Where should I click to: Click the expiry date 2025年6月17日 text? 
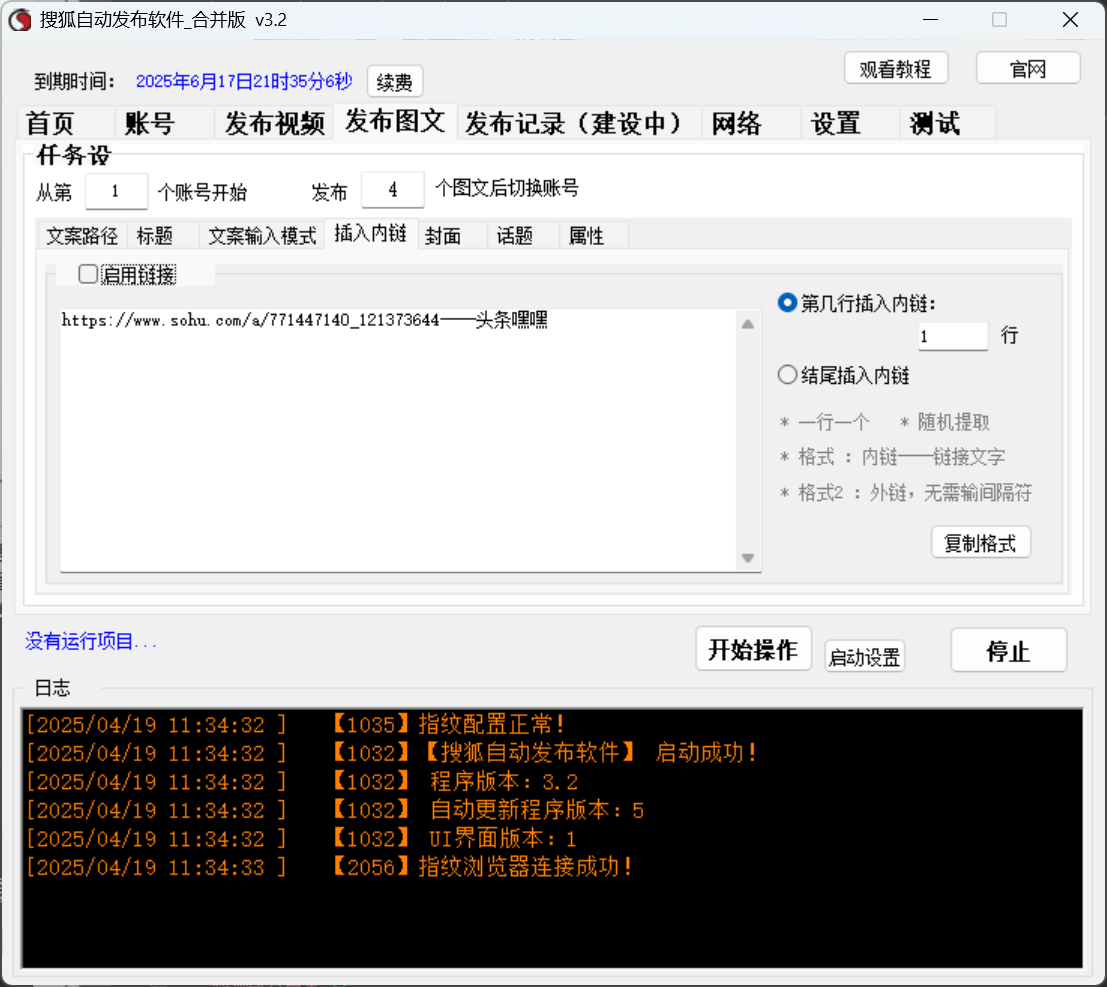(244, 81)
